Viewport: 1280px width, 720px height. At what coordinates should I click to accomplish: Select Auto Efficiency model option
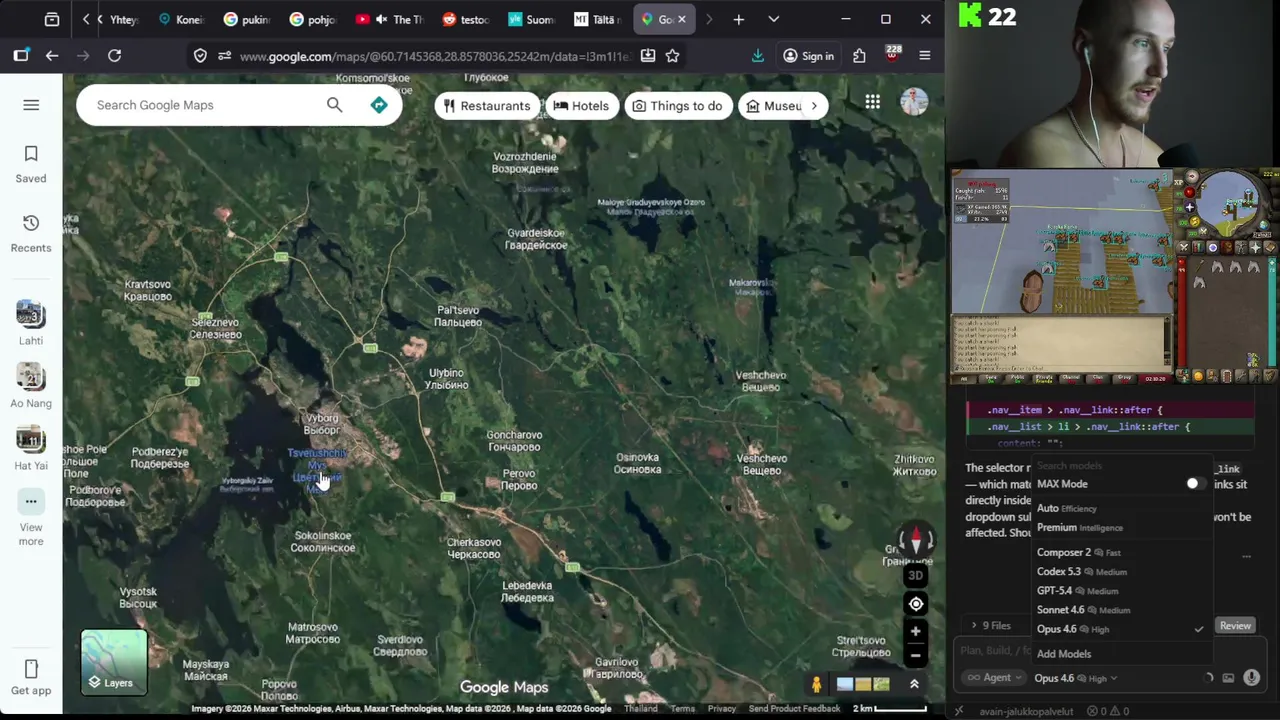click(x=1123, y=508)
